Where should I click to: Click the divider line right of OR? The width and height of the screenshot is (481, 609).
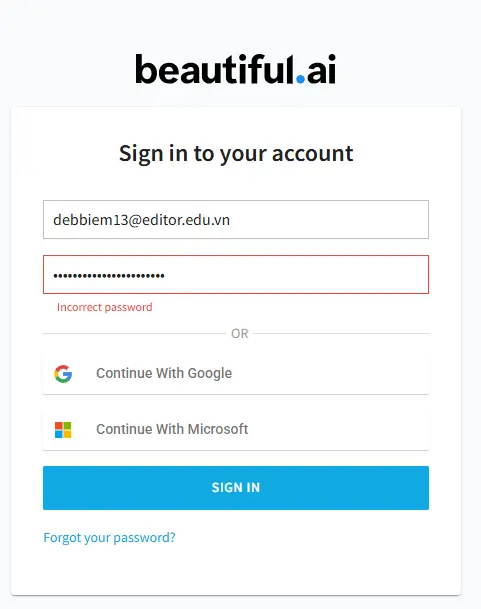point(341,334)
